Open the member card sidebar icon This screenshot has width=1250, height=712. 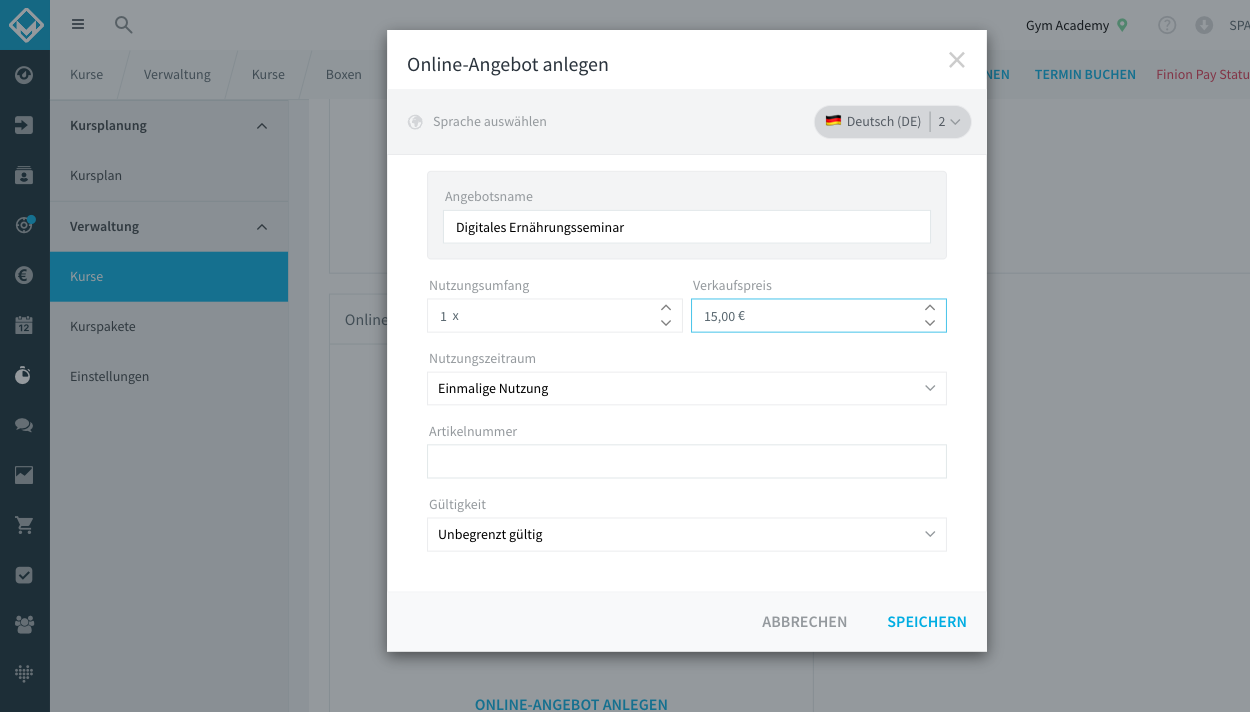[25, 175]
